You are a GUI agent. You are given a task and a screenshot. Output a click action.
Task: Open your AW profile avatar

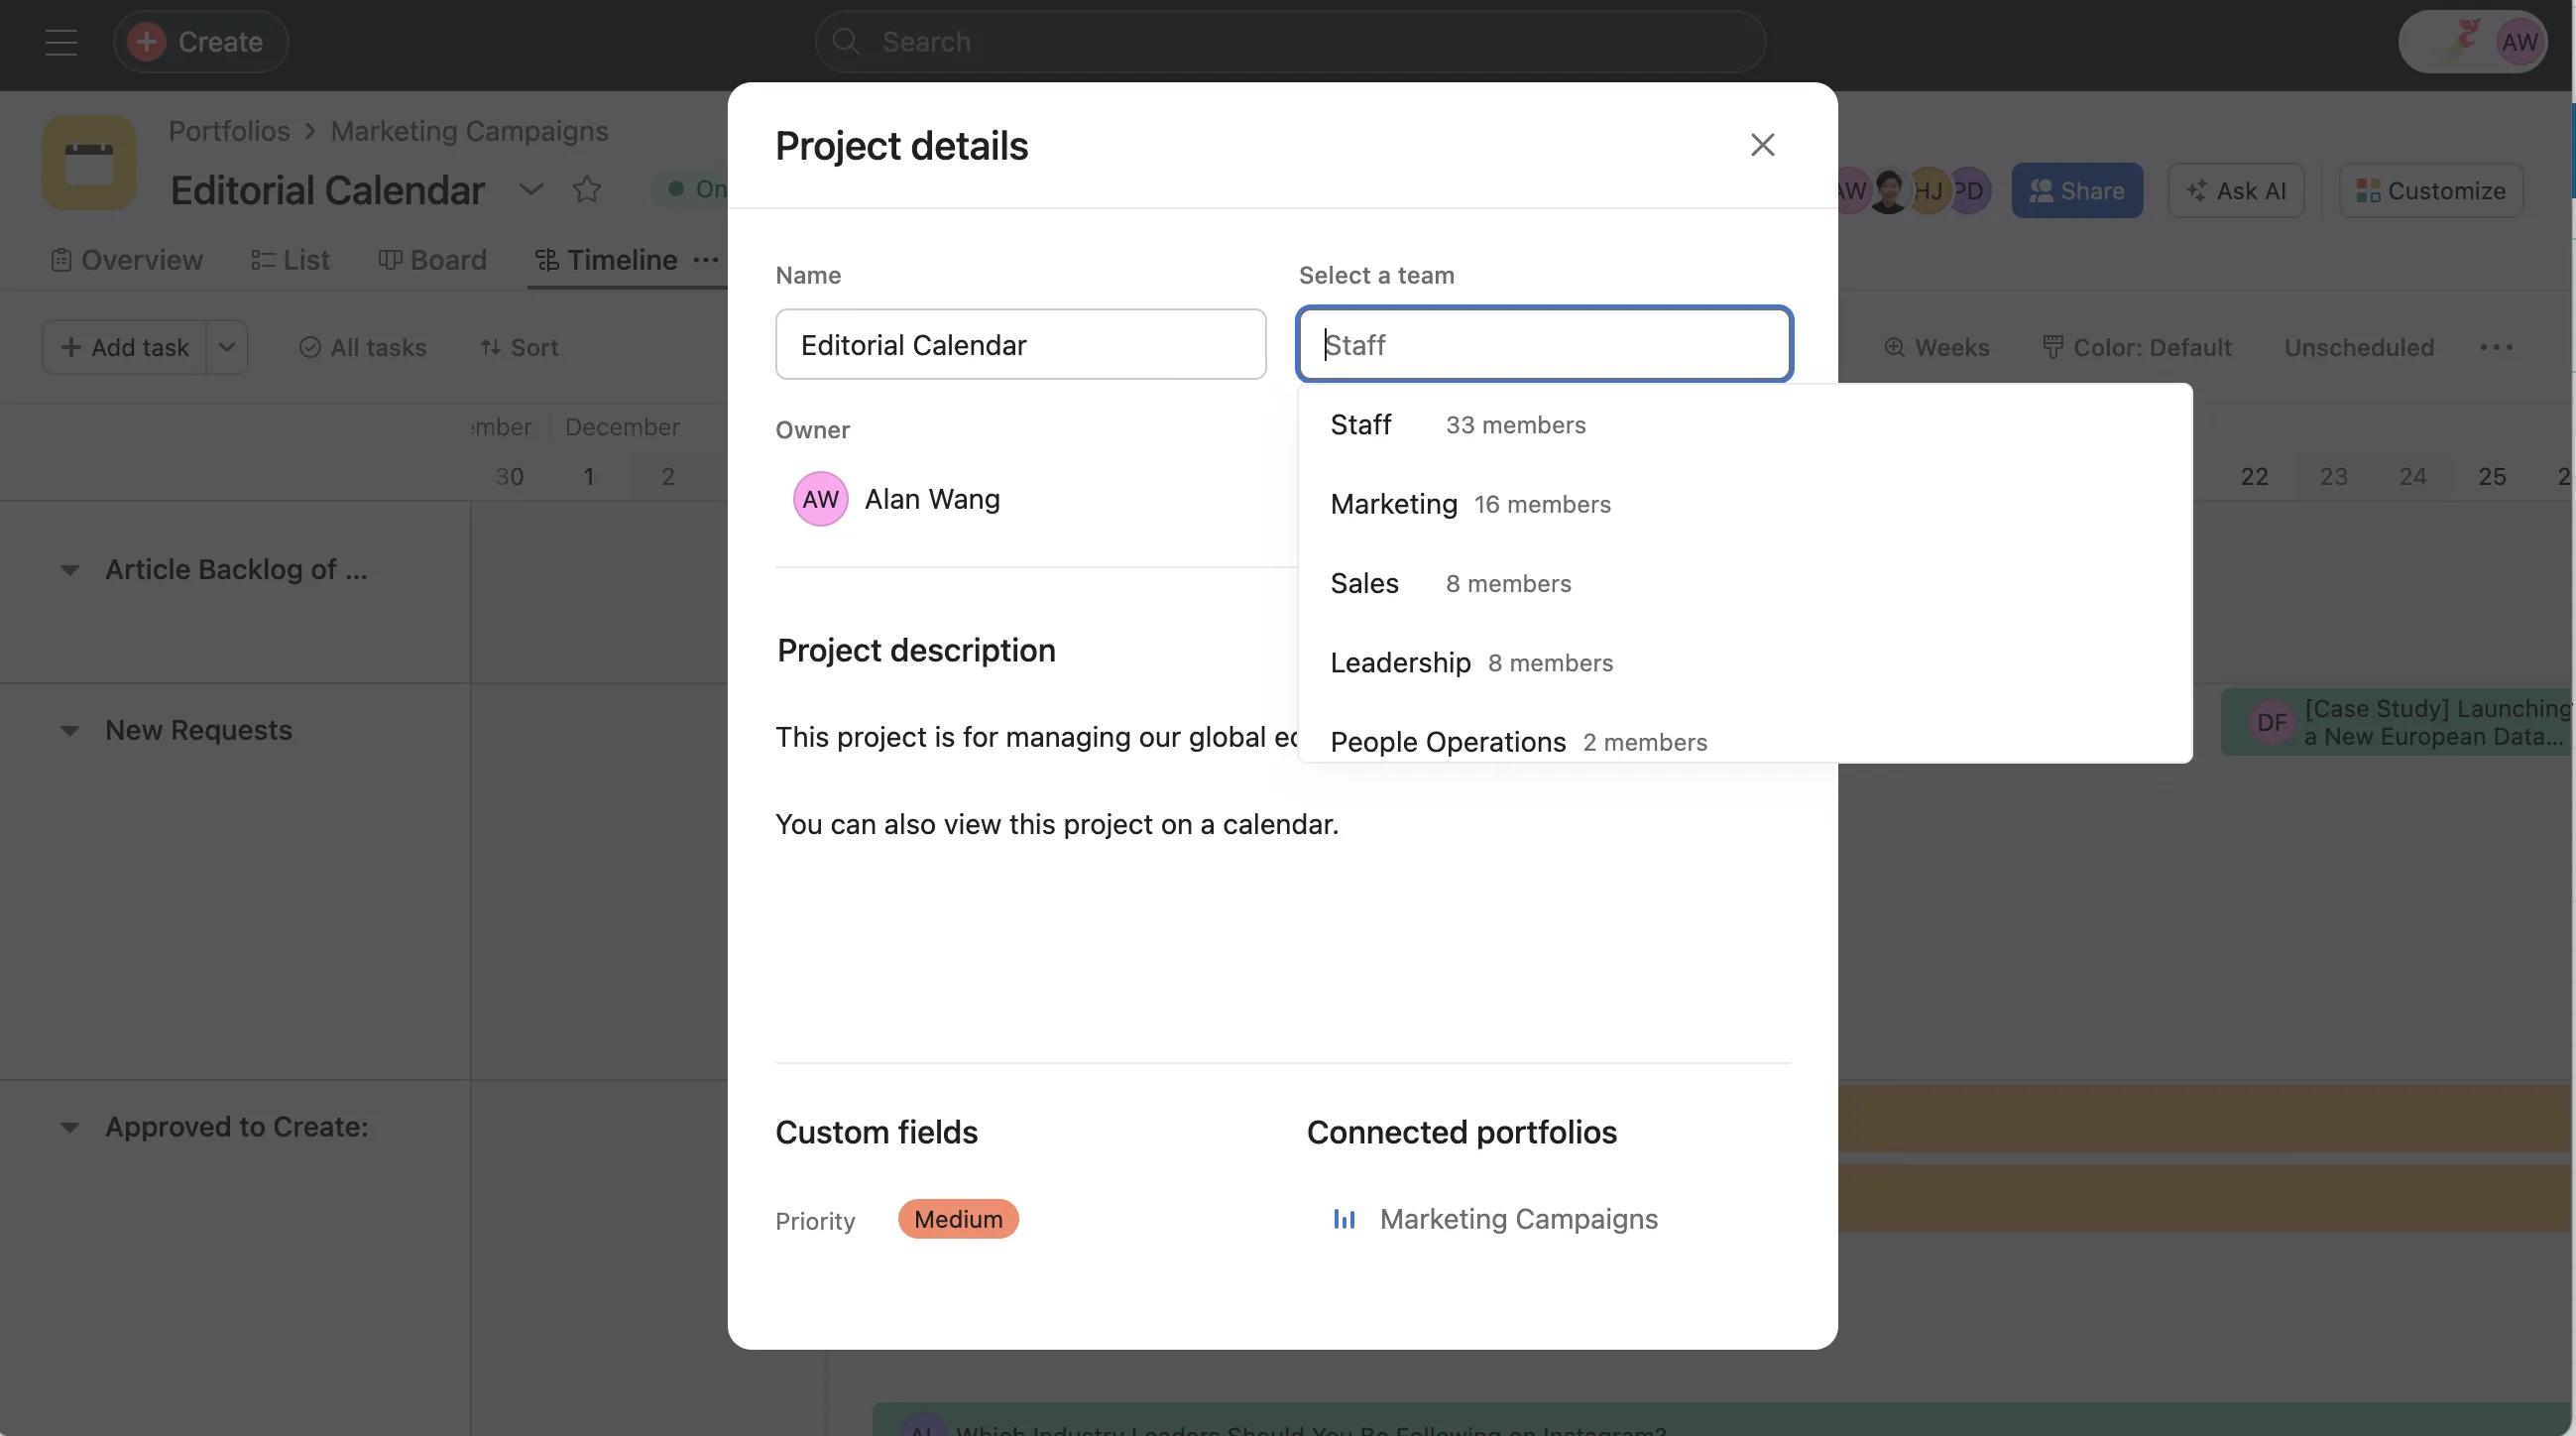tap(2519, 42)
